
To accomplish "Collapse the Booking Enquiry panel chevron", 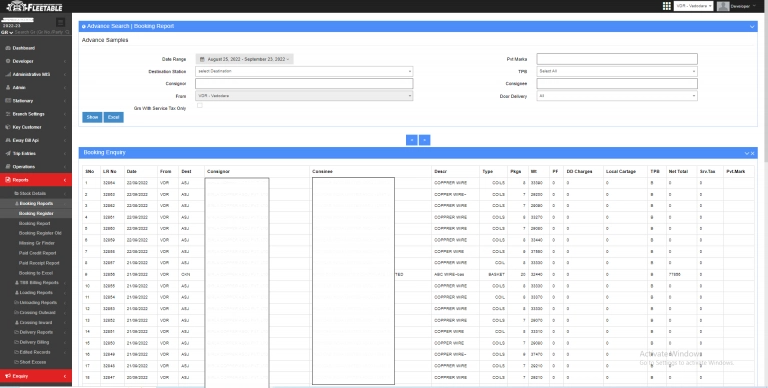I will (x=747, y=153).
